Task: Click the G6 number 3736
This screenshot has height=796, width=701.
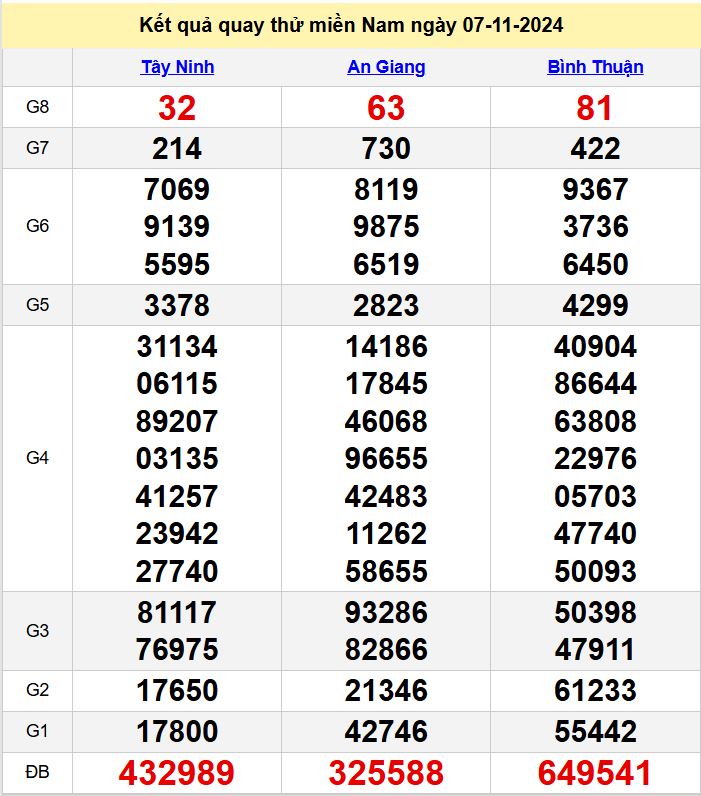Action: pyautogui.click(x=595, y=226)
